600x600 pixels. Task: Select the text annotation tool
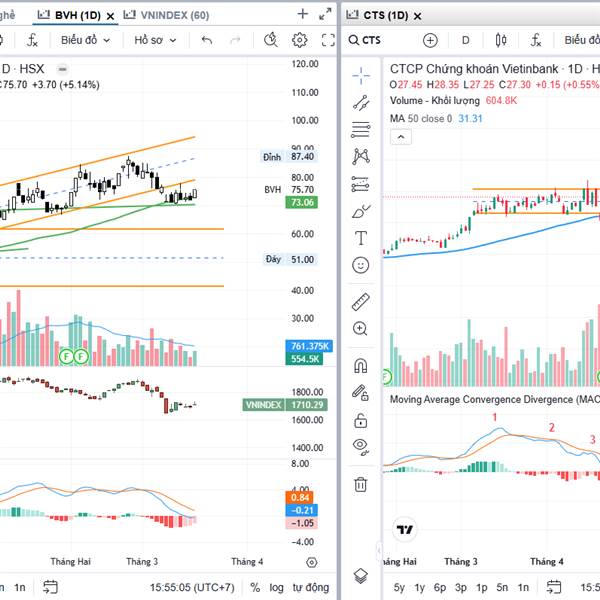coord(361,238)
